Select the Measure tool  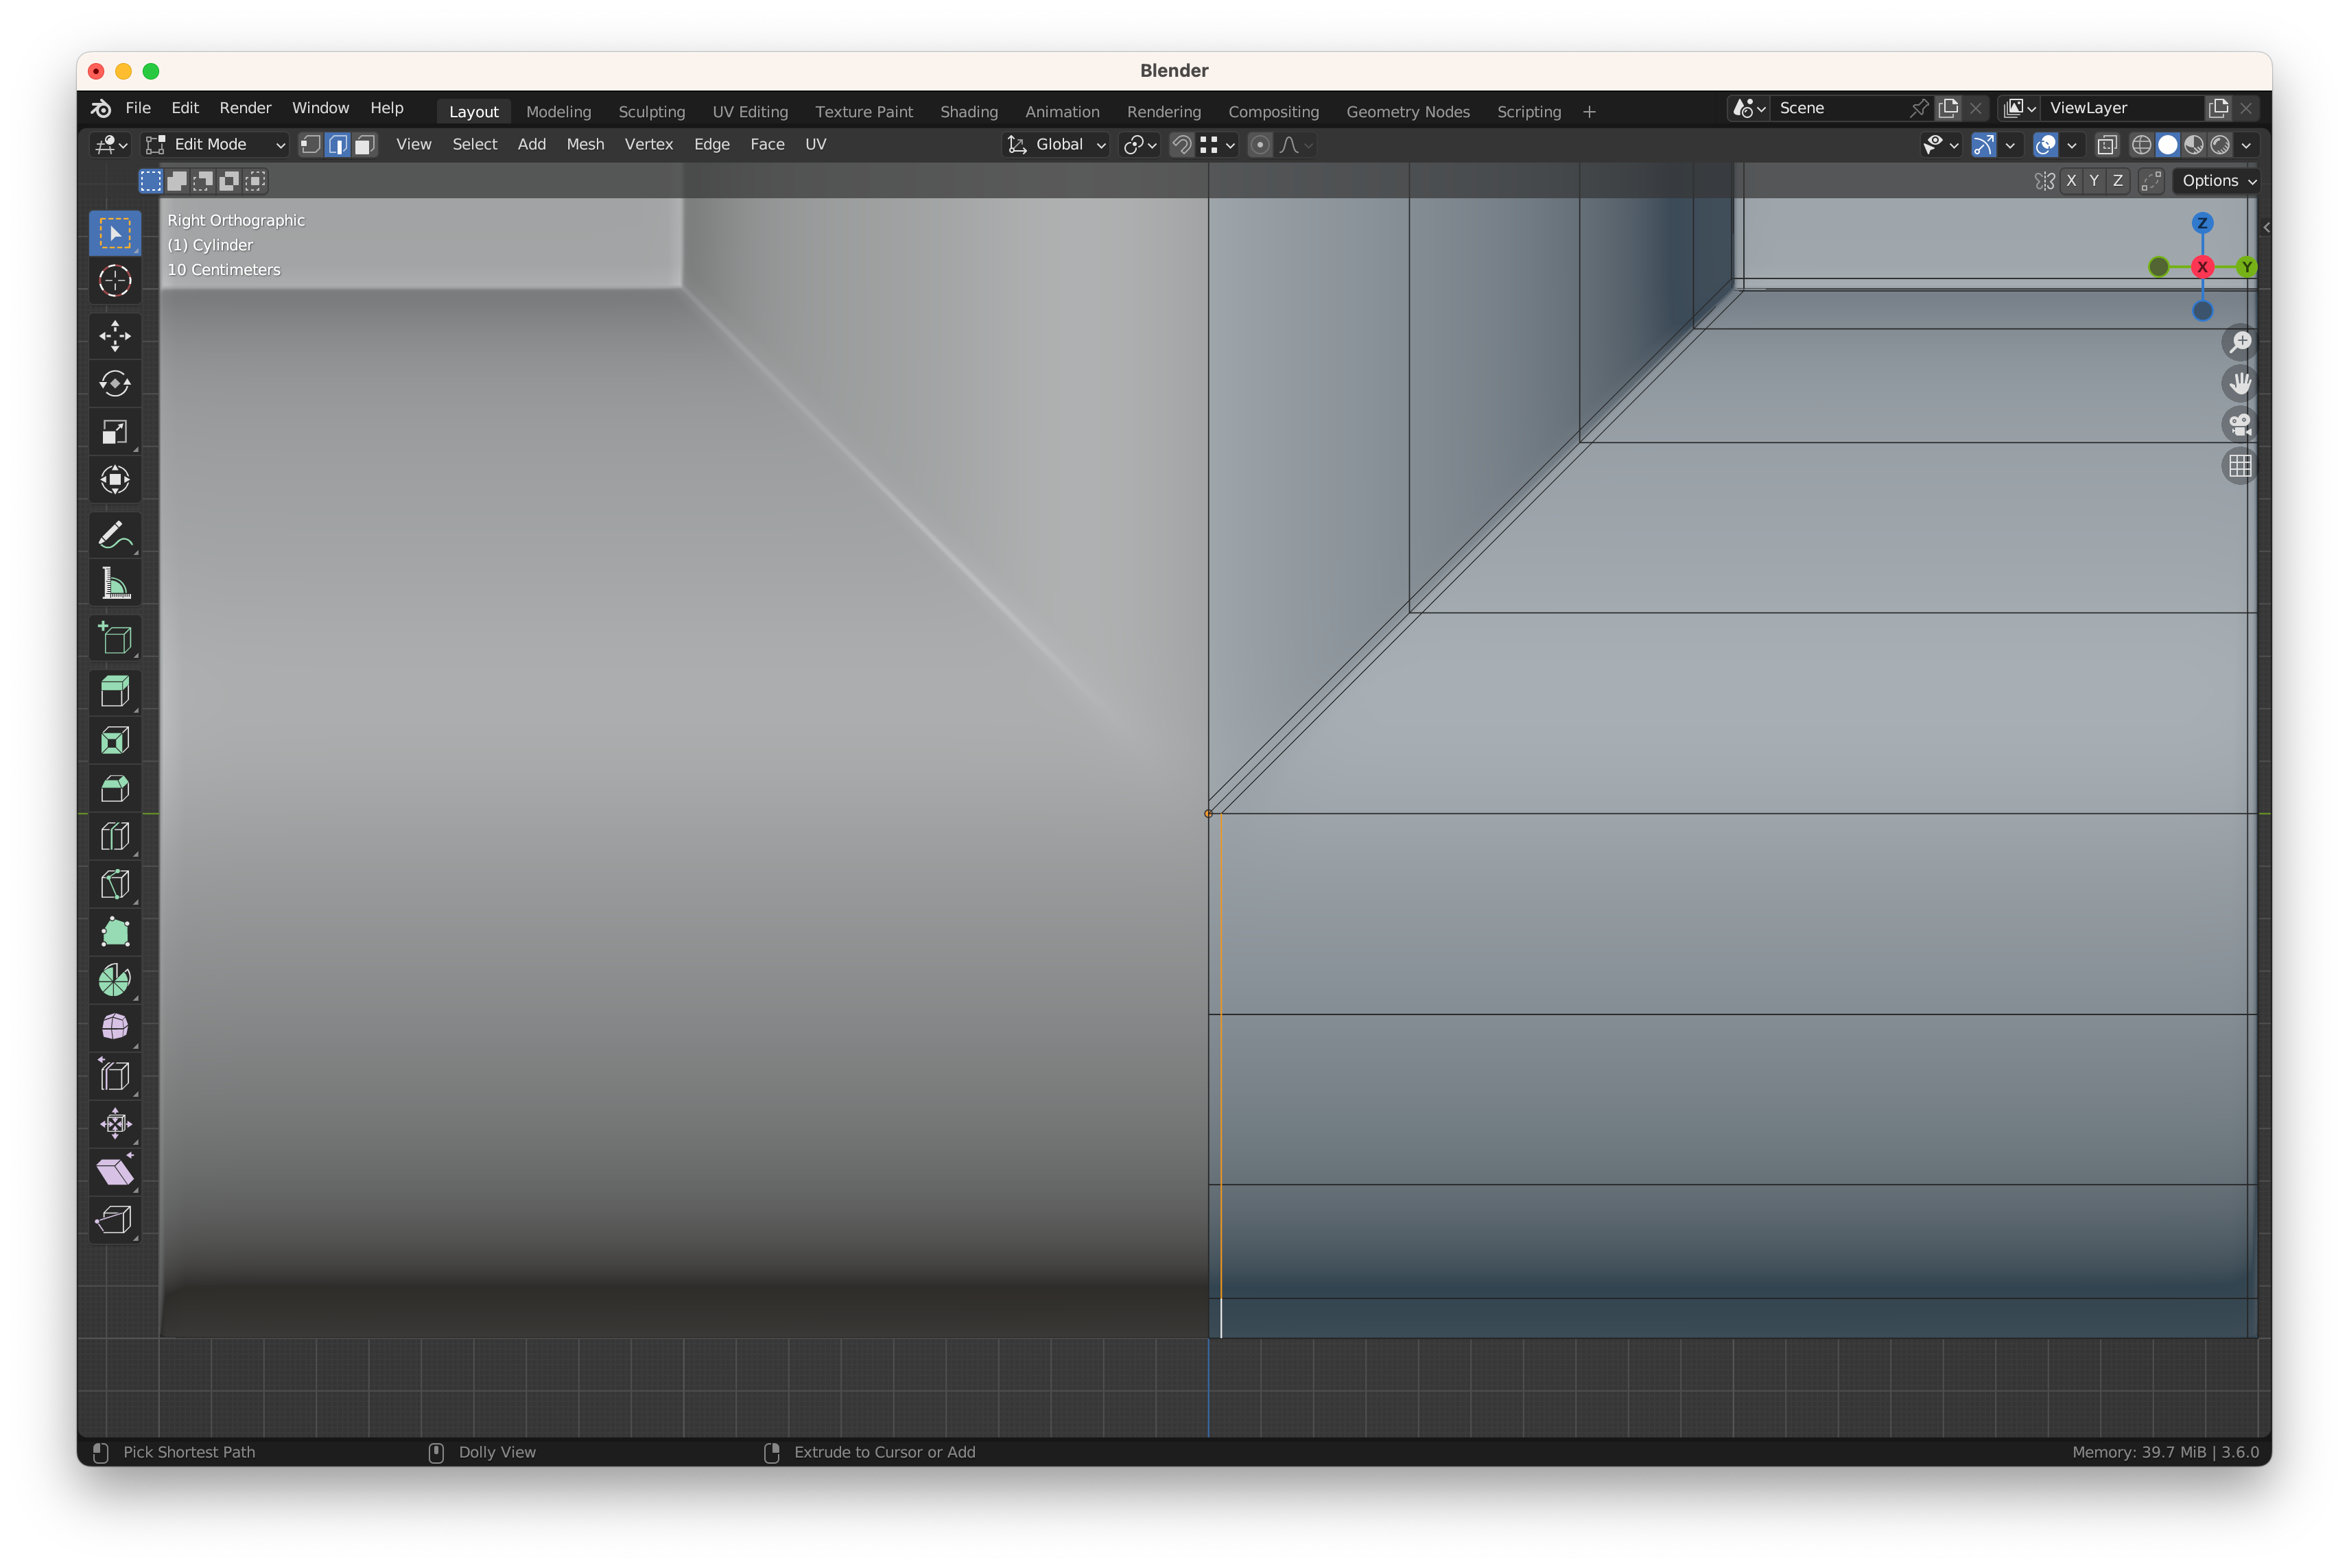click(115, 584)
